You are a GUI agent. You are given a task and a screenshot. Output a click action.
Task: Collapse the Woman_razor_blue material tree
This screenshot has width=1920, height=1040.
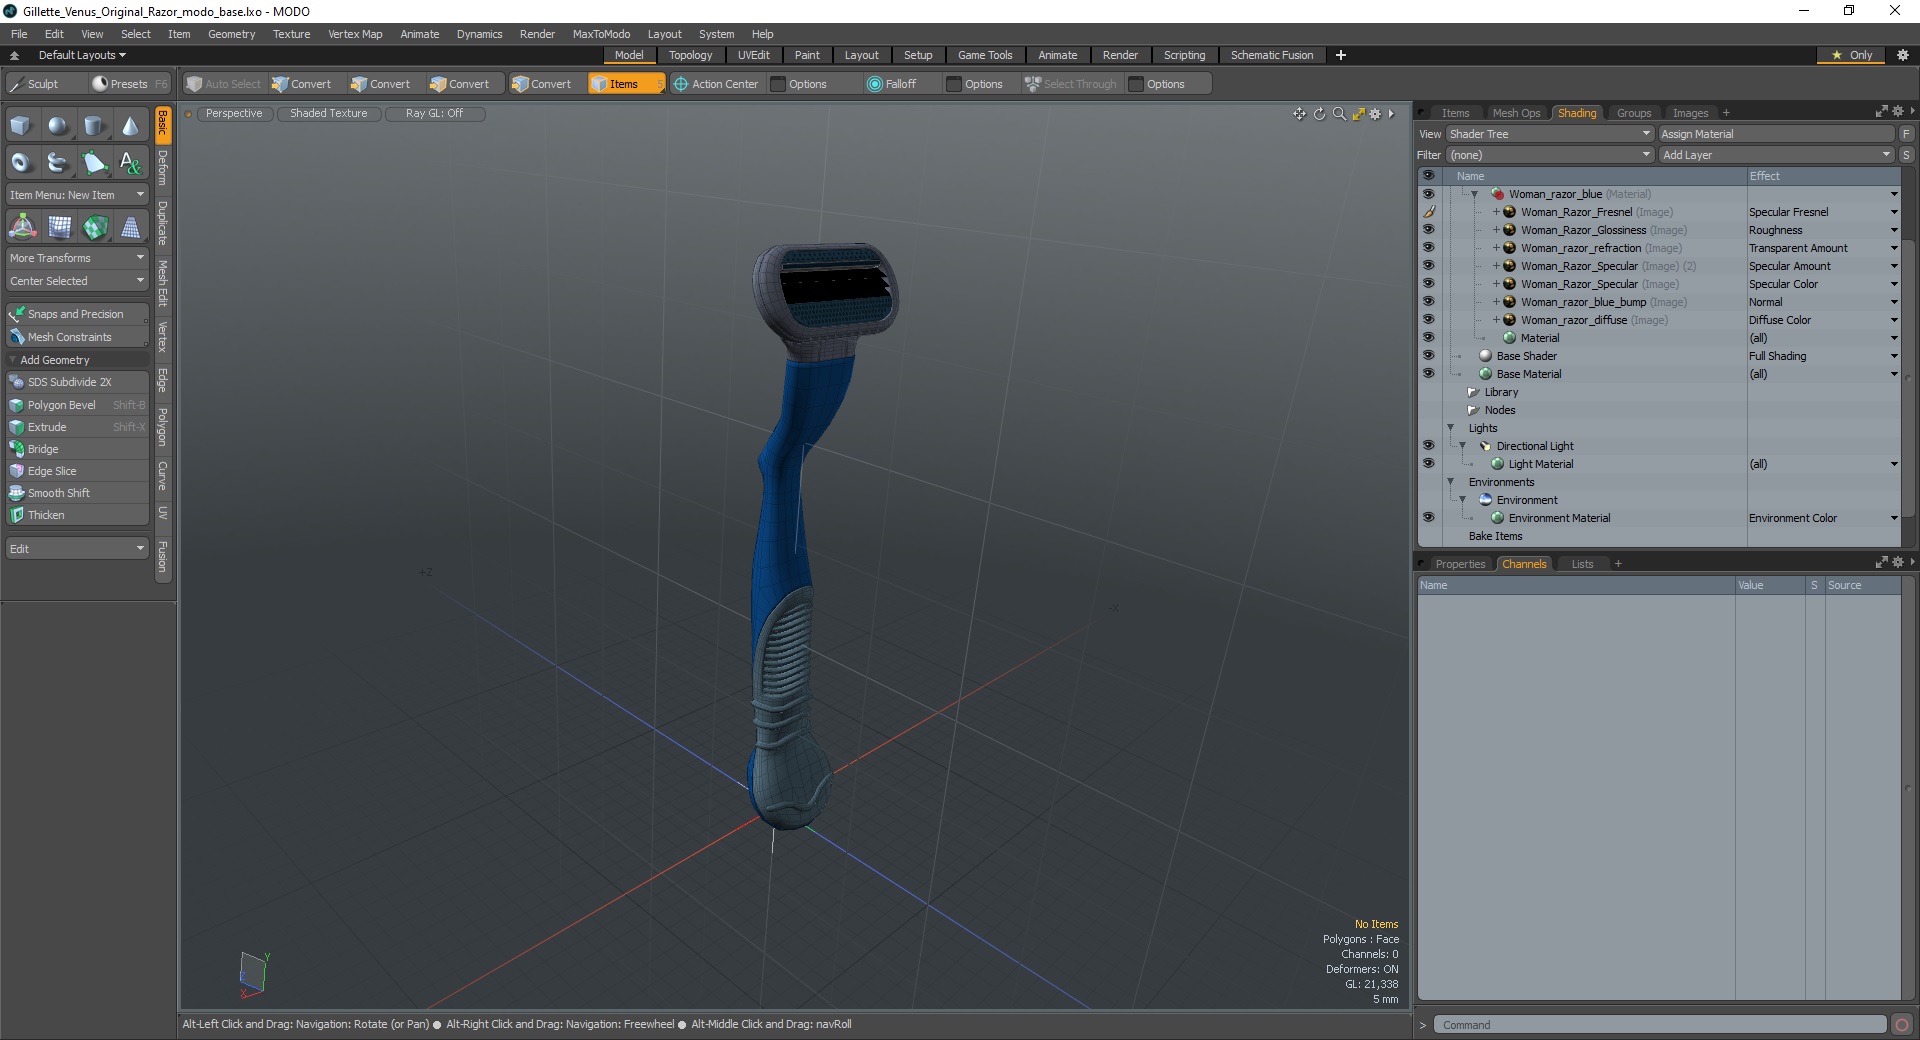[1474, 194]
